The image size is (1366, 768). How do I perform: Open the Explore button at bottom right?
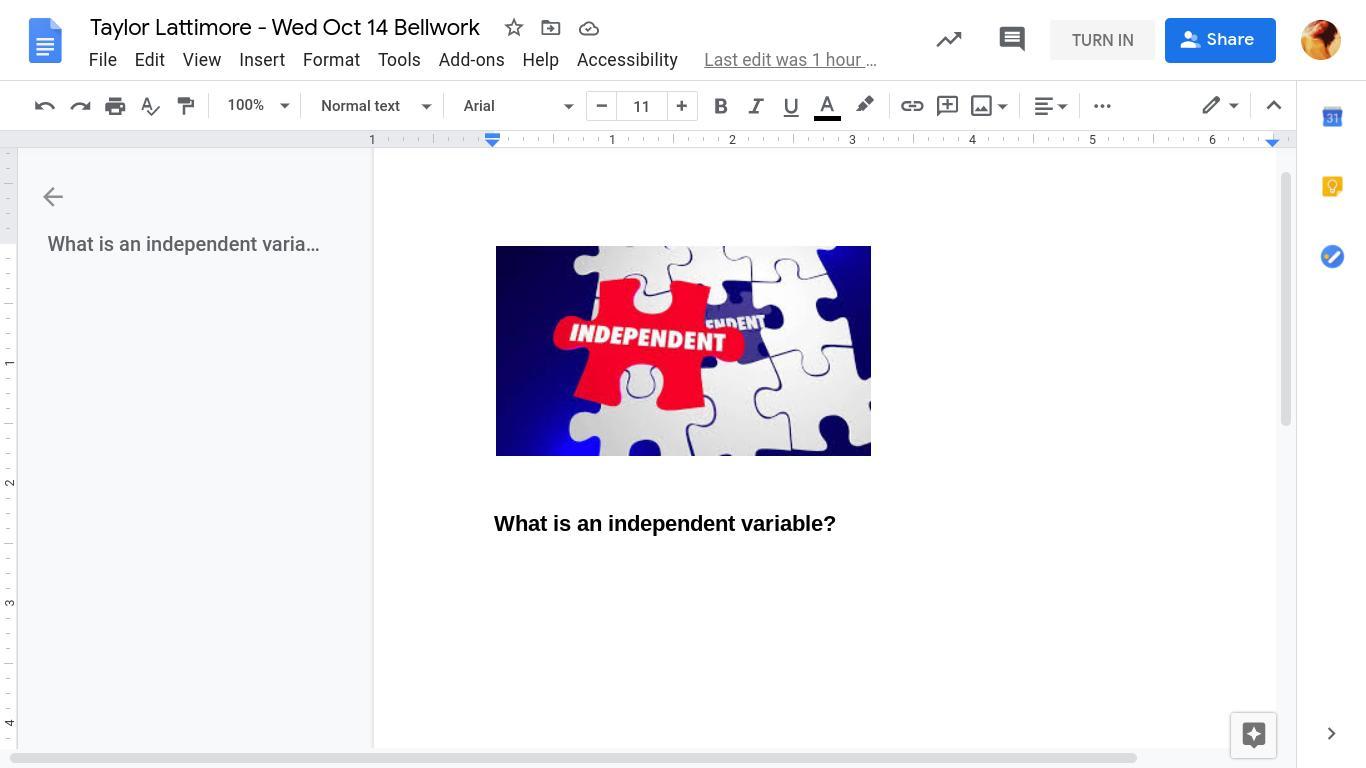pos(1253,735)
